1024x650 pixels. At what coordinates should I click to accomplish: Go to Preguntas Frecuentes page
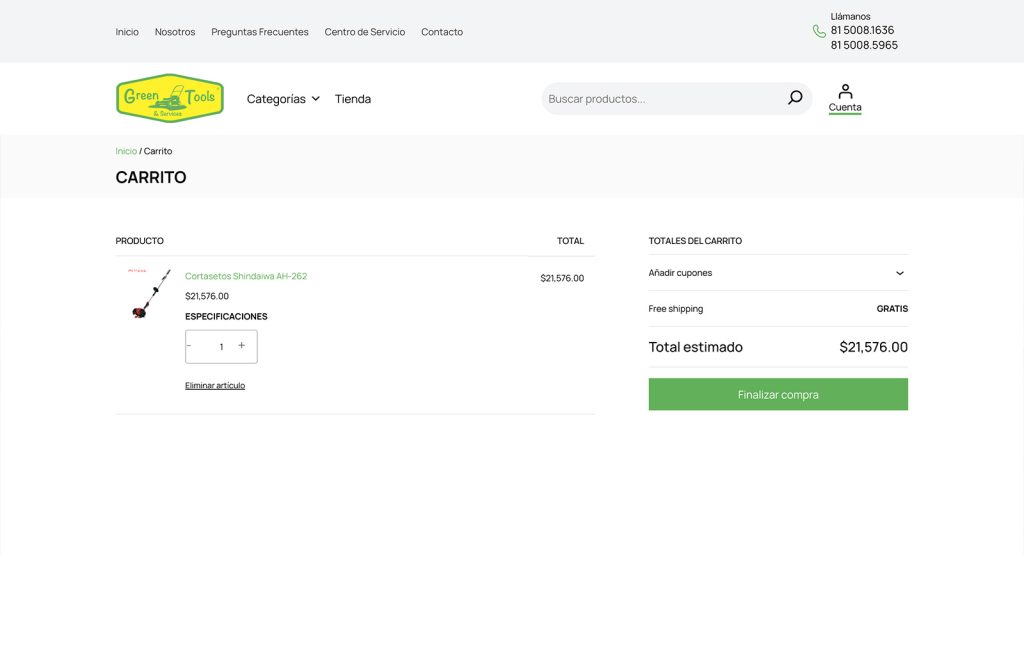pos(259,31)
